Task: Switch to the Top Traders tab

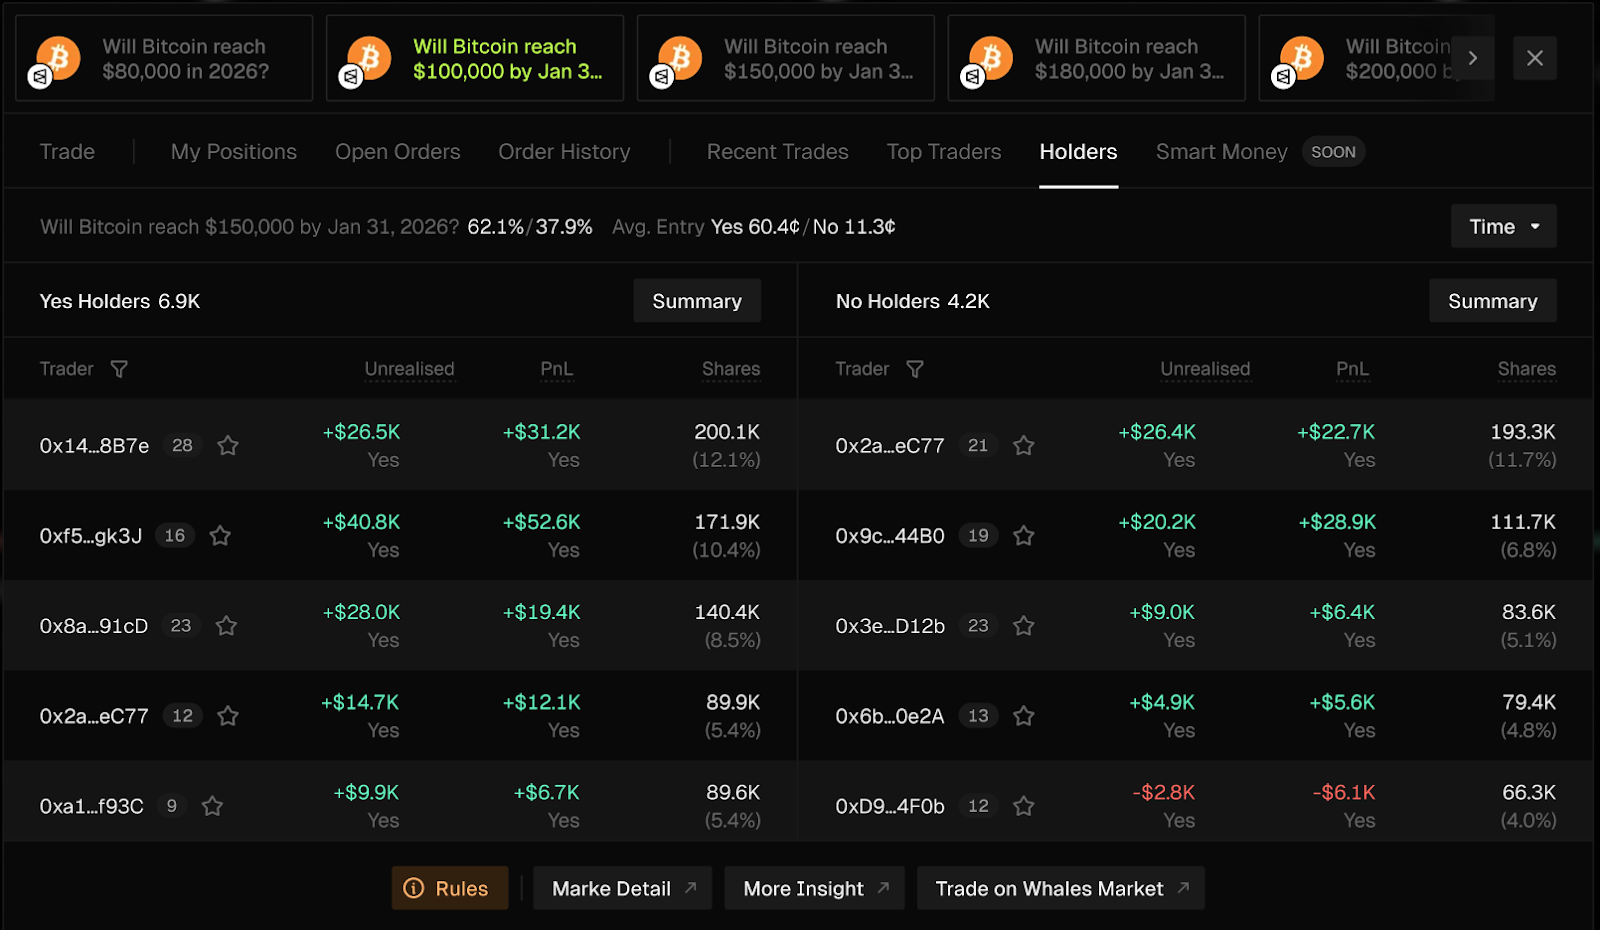Action: pos(943,152)
